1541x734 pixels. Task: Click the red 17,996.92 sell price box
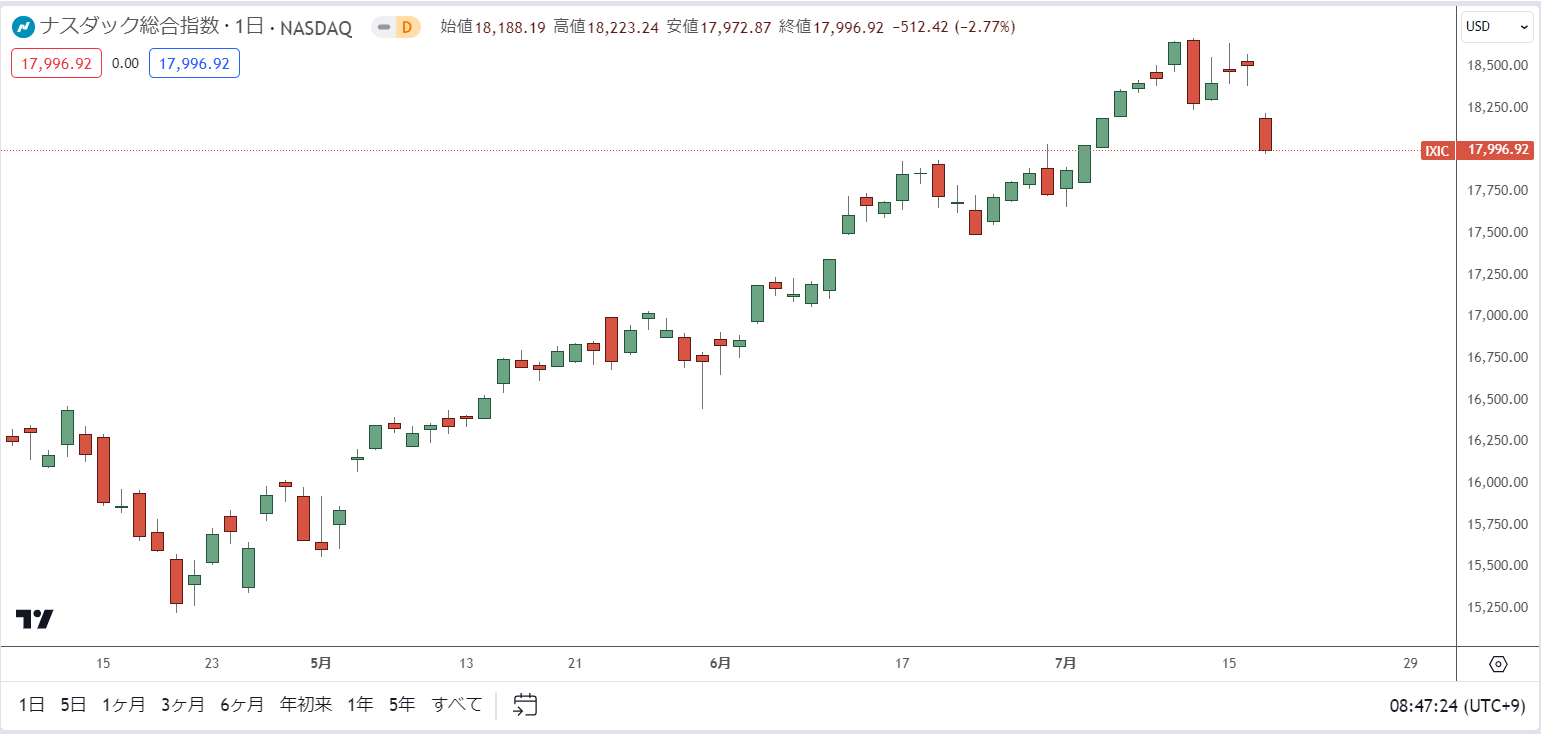click(x=57, y=63)
